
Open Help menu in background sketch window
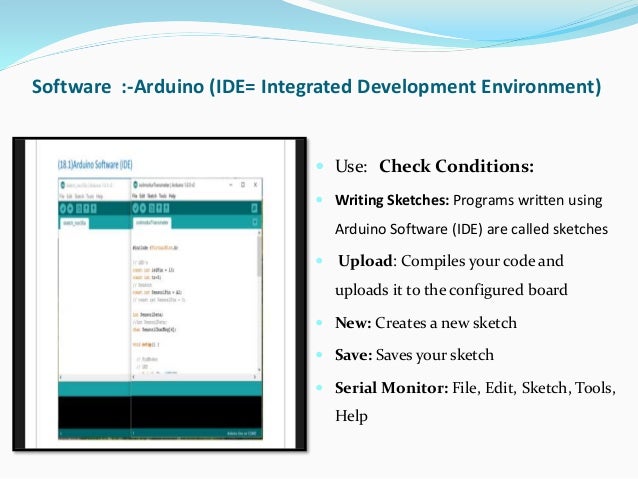tap(99, 196)
